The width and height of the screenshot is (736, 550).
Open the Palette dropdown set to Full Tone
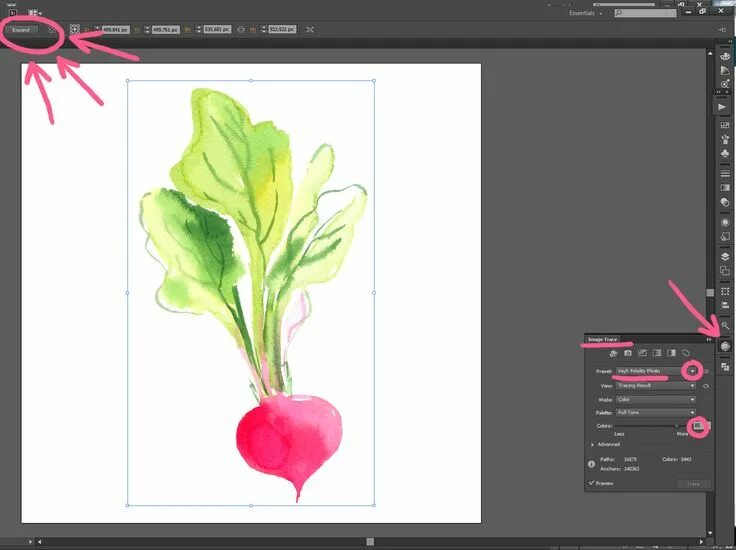tap(656, 412)
